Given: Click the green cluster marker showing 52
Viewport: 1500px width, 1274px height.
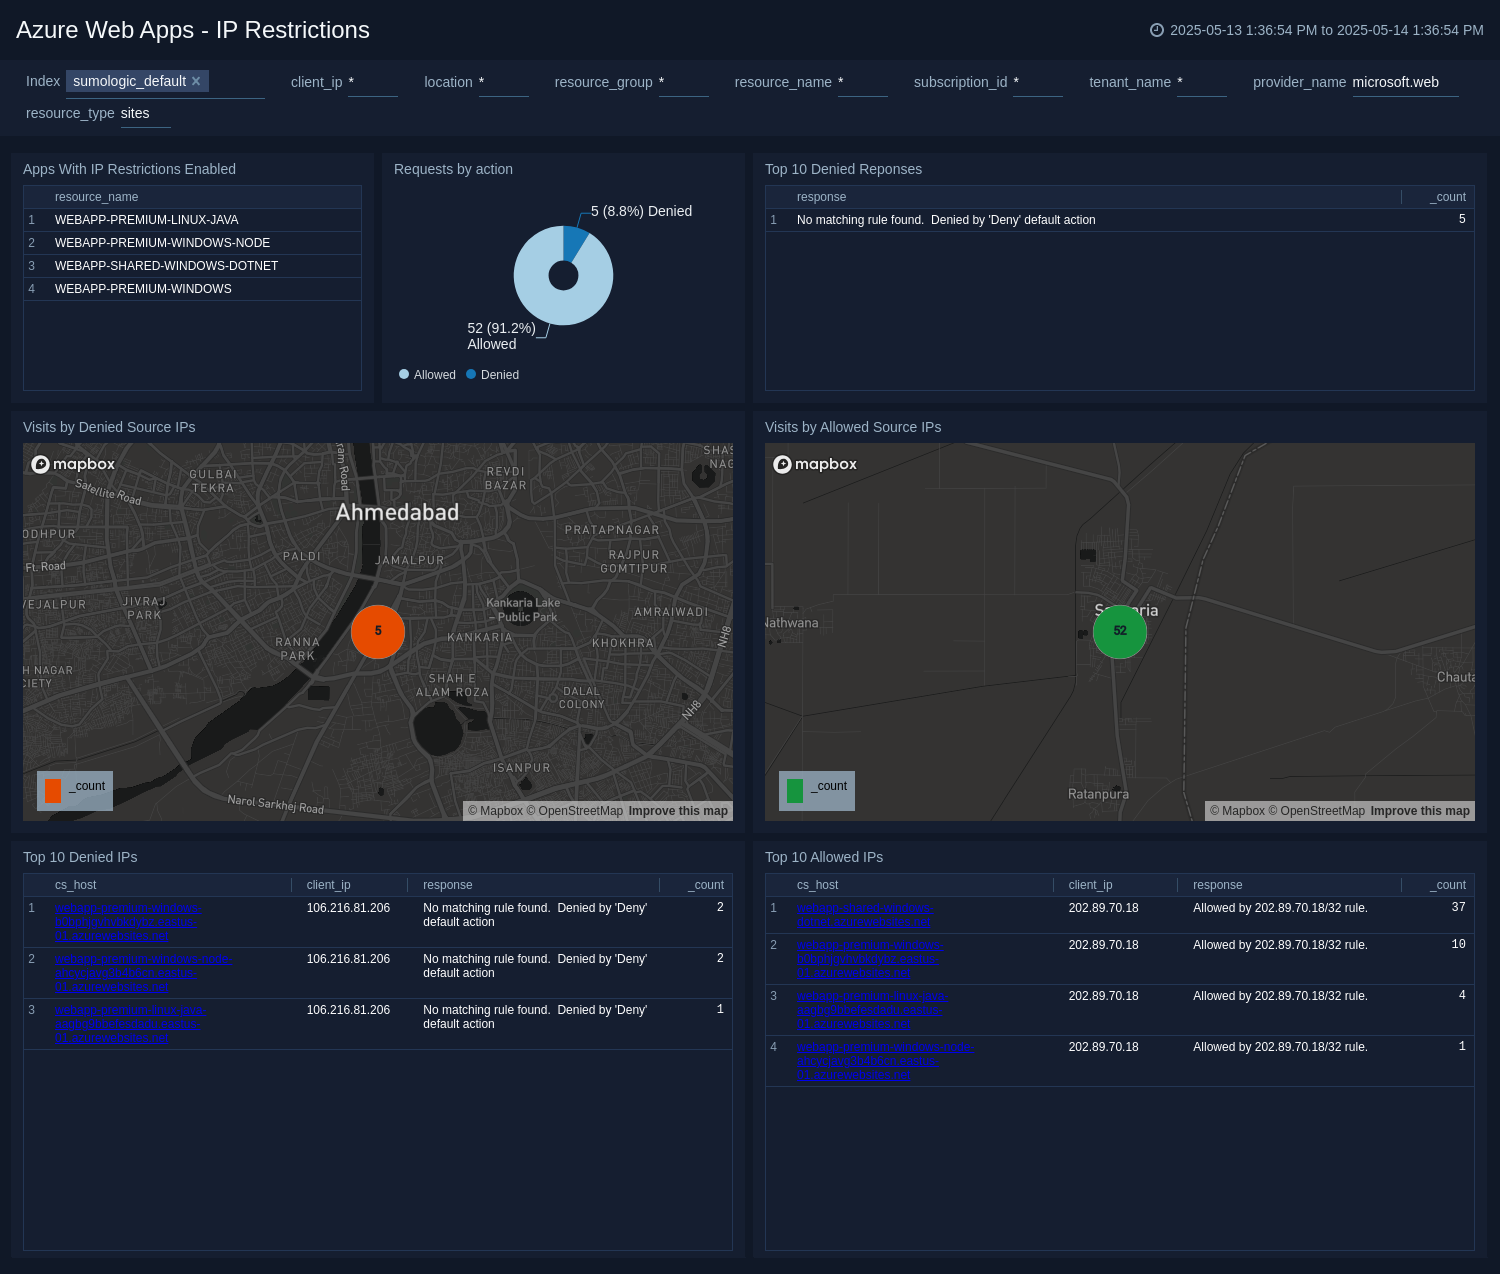Looking at the screenshot, I should pos(1120,631).
